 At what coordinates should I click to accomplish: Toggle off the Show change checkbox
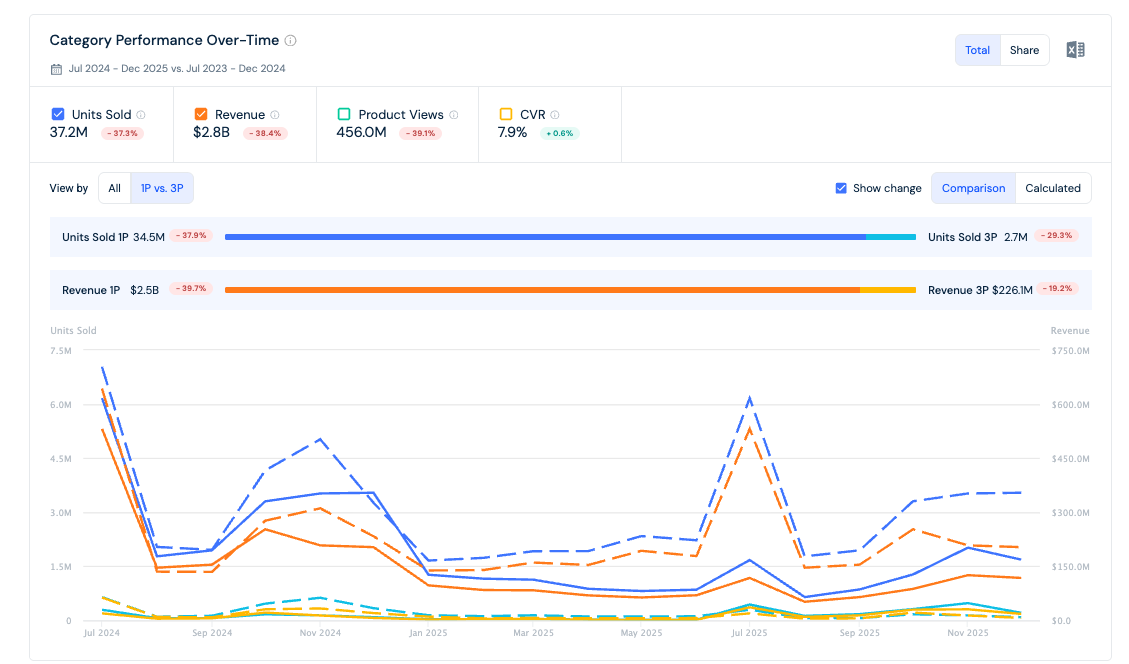pyautogui.click(x=840, y=188)
